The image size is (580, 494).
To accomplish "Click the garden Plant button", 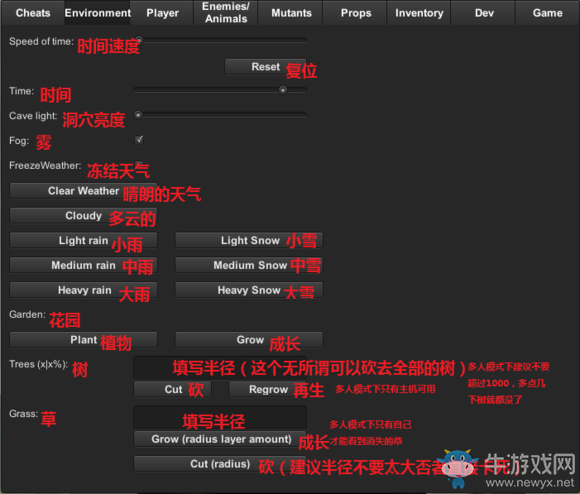I will point(83,340).
